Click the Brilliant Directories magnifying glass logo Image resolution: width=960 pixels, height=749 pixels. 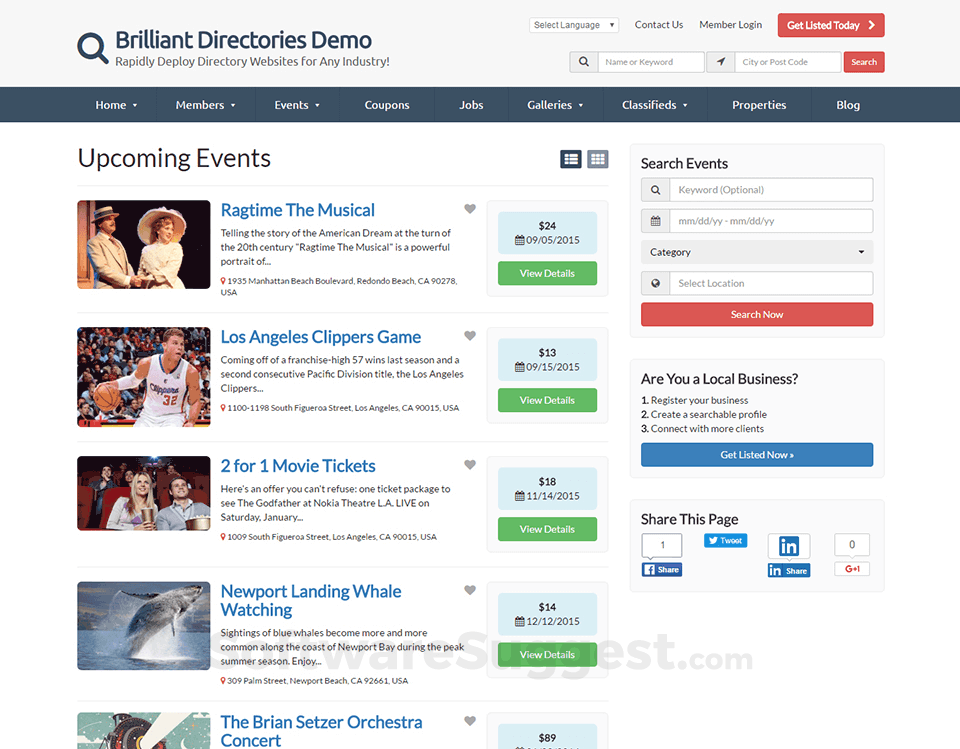(x=92, y=47)
